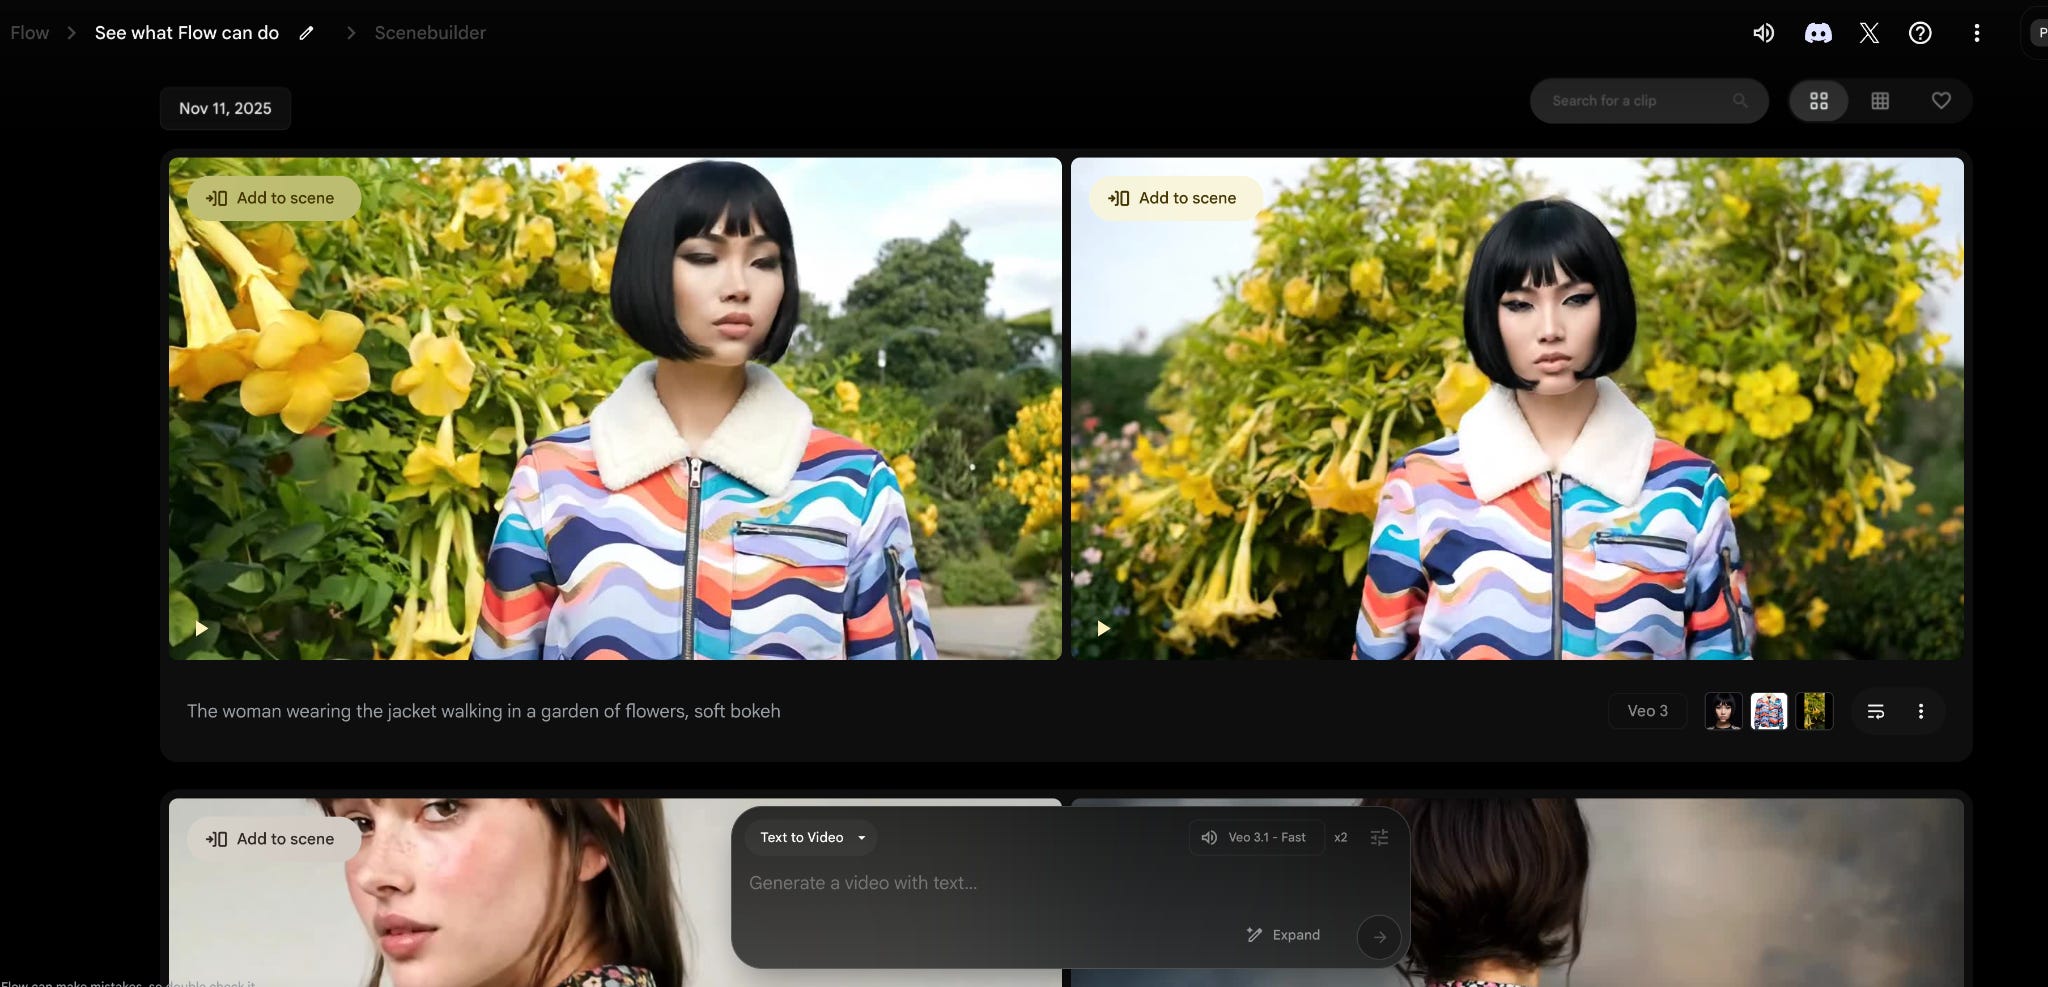Open the generation settings sliders icon
The image size is (2048, 987).
(1379, 837)
